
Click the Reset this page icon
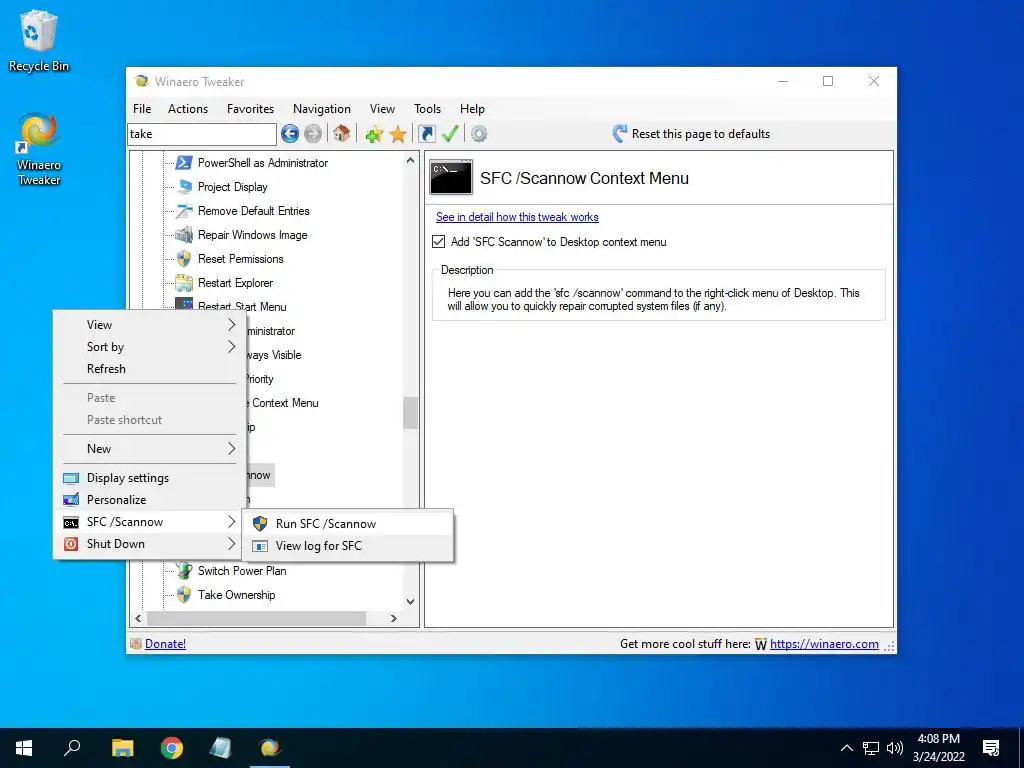pyautogui.click(x=620, y=134)
